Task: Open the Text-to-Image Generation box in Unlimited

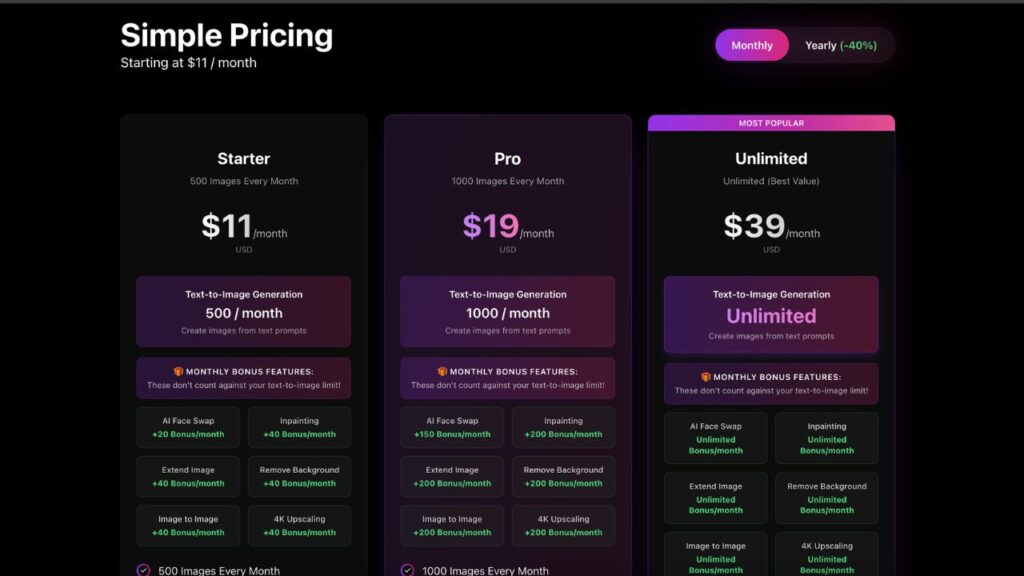Action: click(771, 315)
